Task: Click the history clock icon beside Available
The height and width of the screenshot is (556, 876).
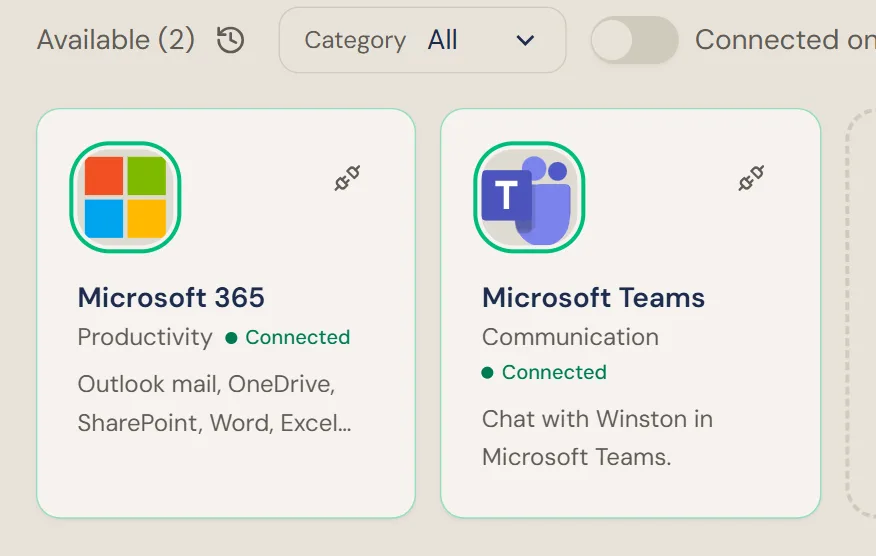Action: [x=230, y=40]
